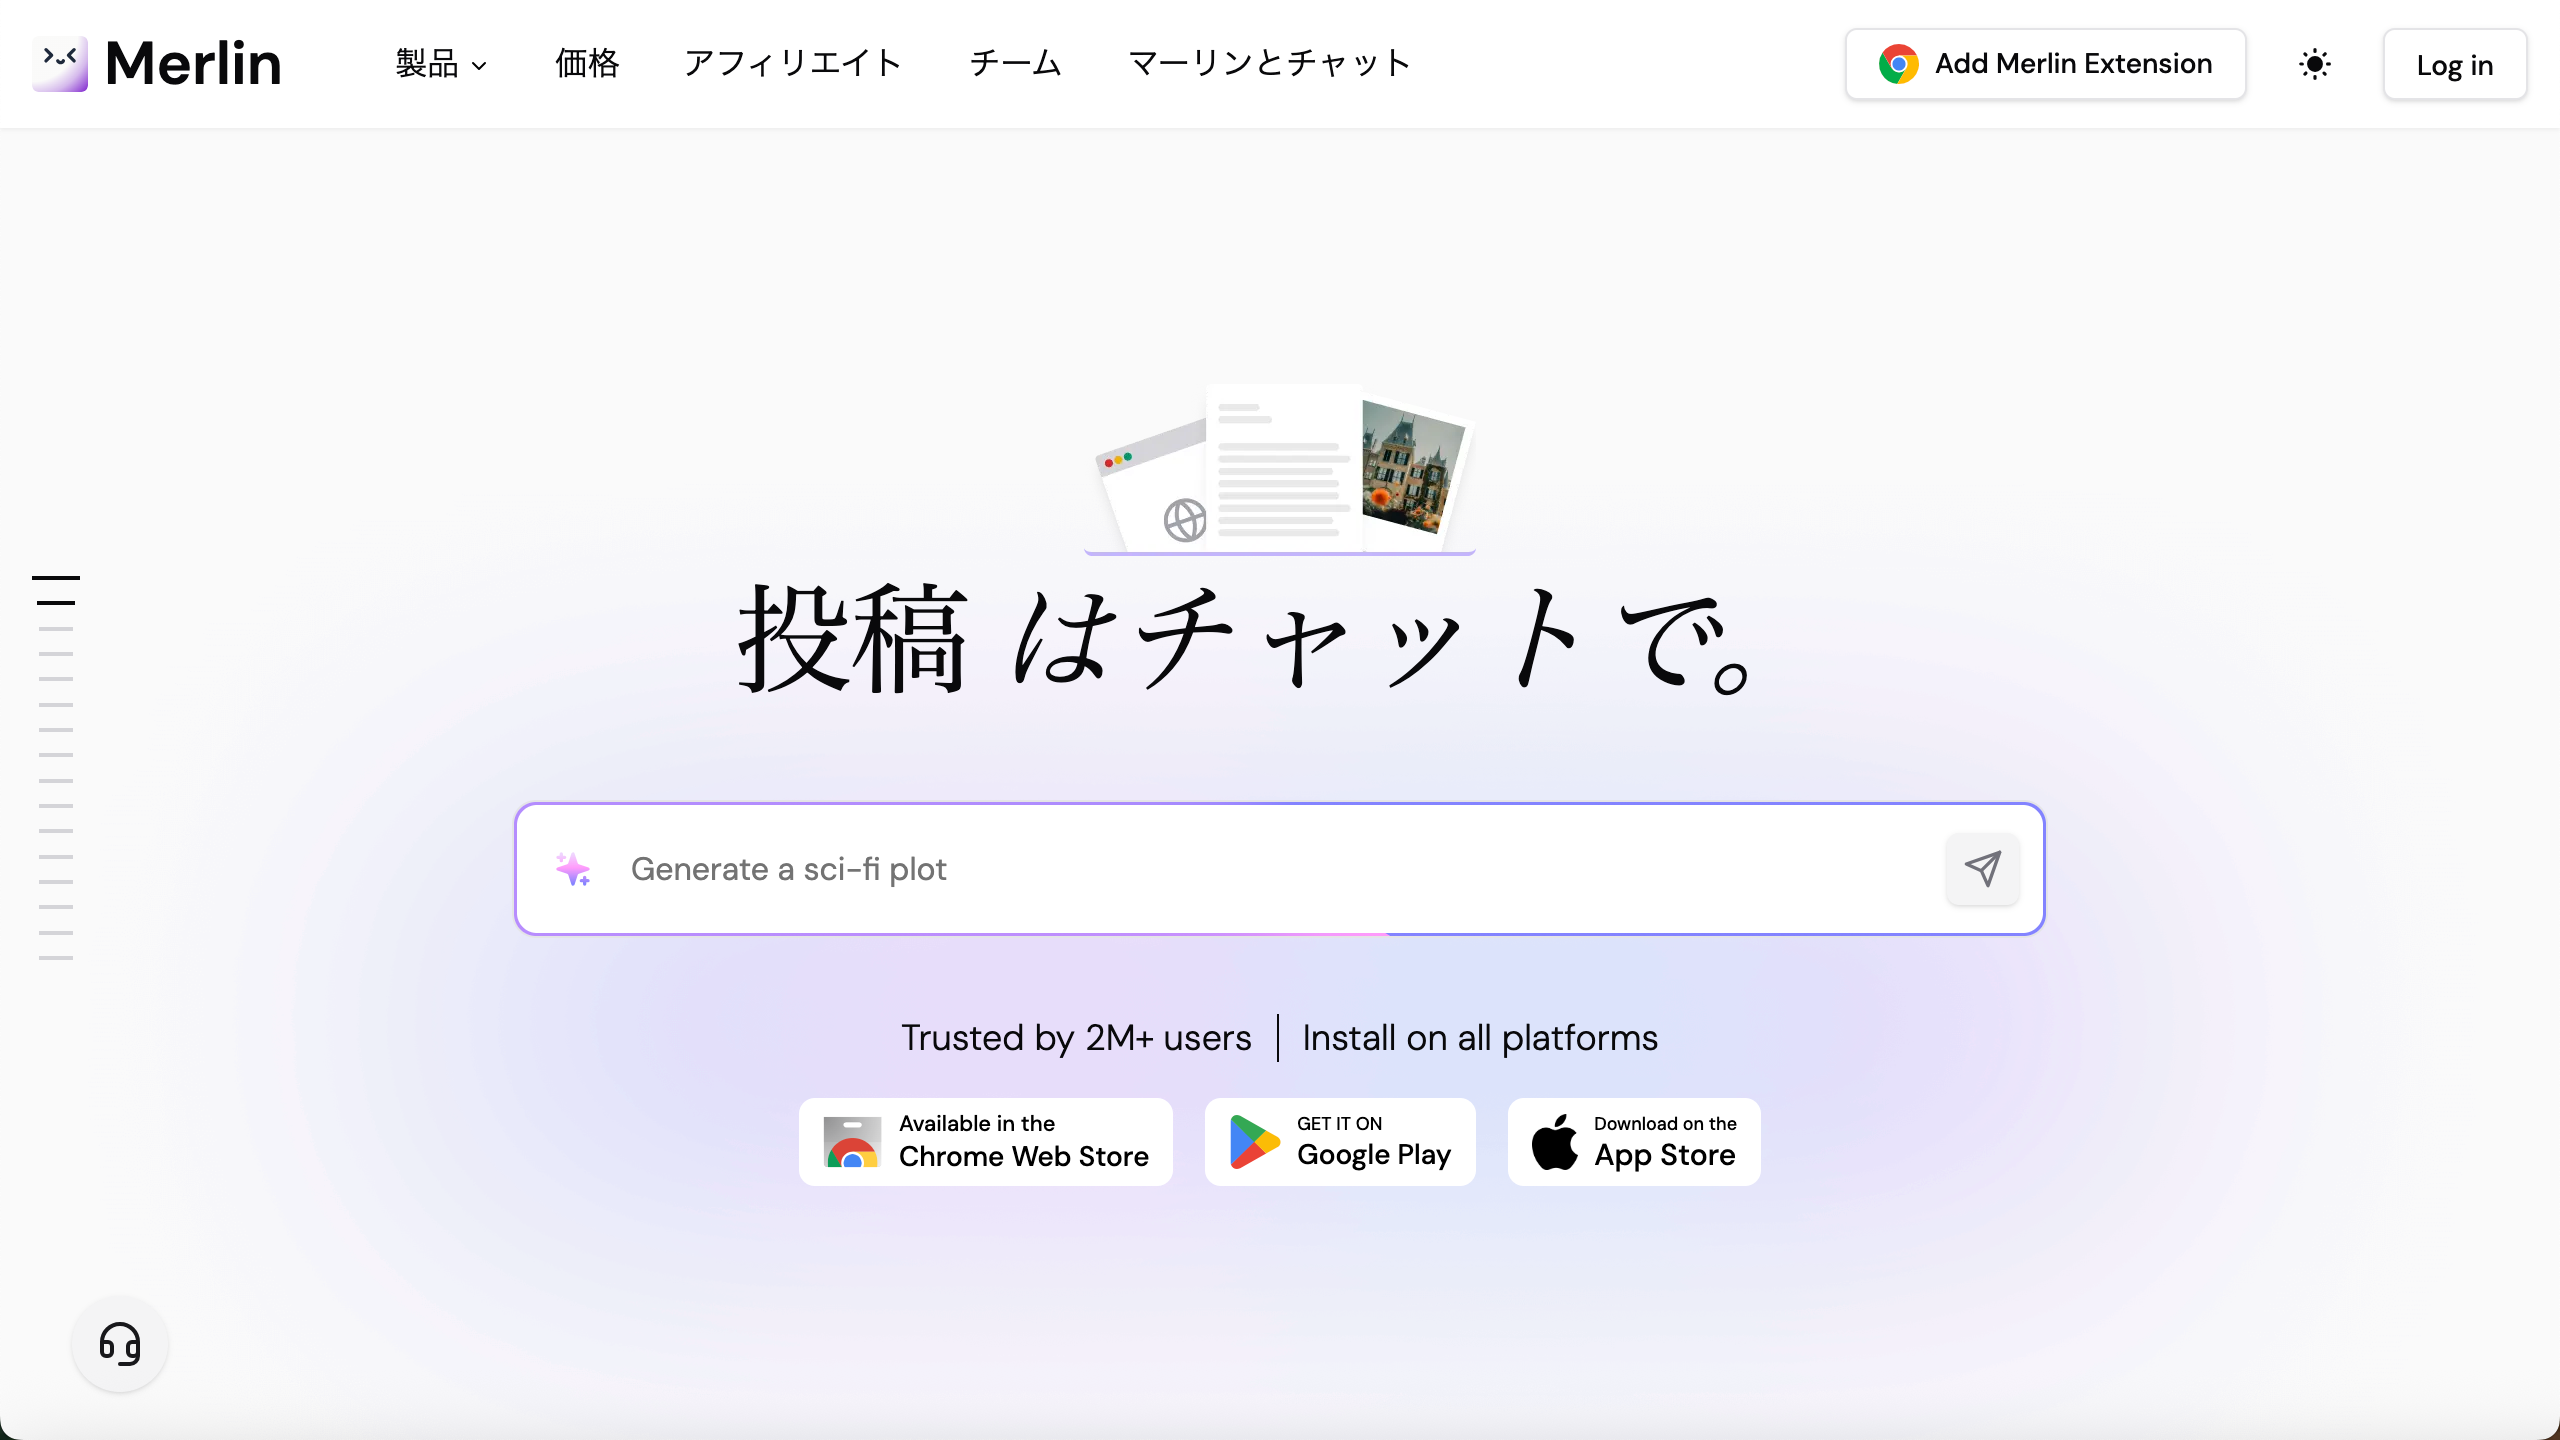Open マーリンとチャット from the navbar

click(x=1269, y=64)
